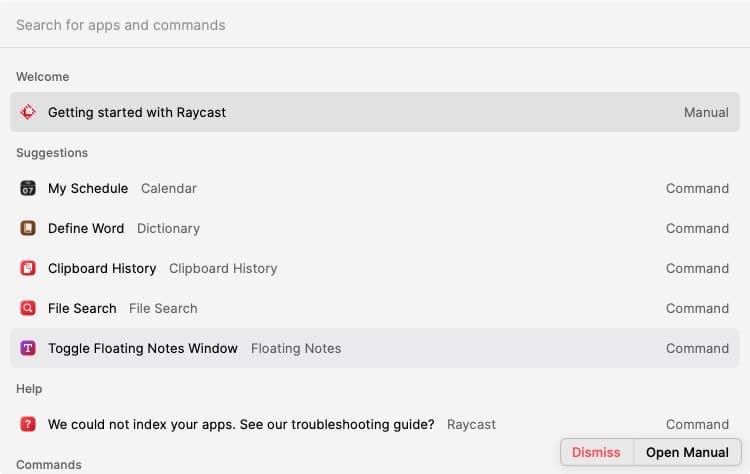Click the Define Word dictionary book icon
The image size is (750, 474).
click(x=28, y=228)
